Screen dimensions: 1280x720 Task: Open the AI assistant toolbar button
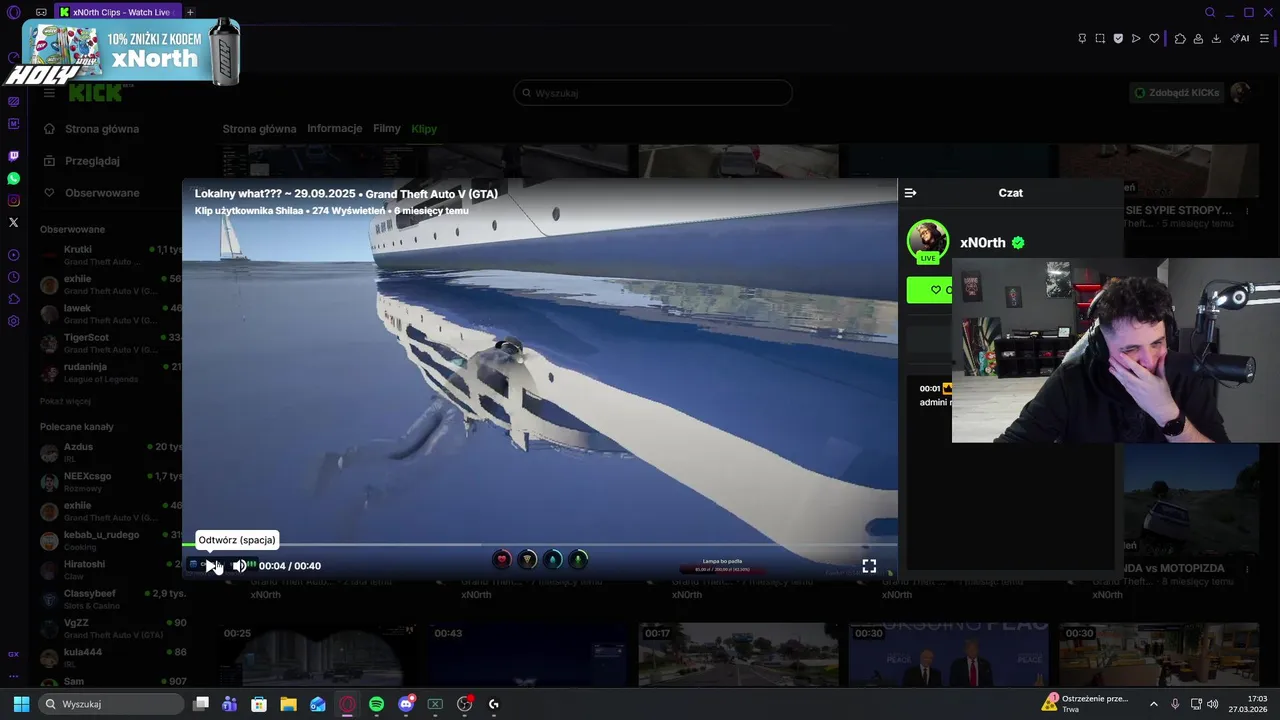[1240, 38]
